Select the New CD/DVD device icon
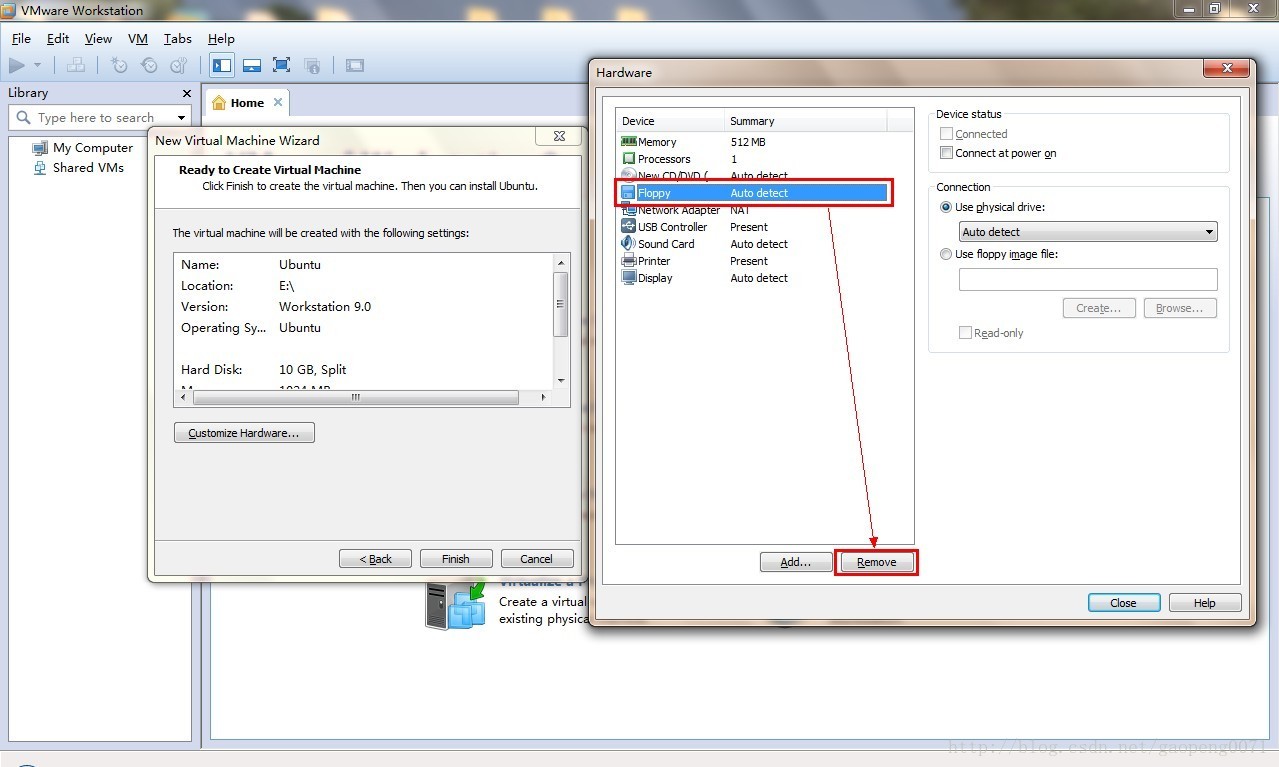This screenshot has height=767, width=1279. pyautogui.click(x=629, y=175)
